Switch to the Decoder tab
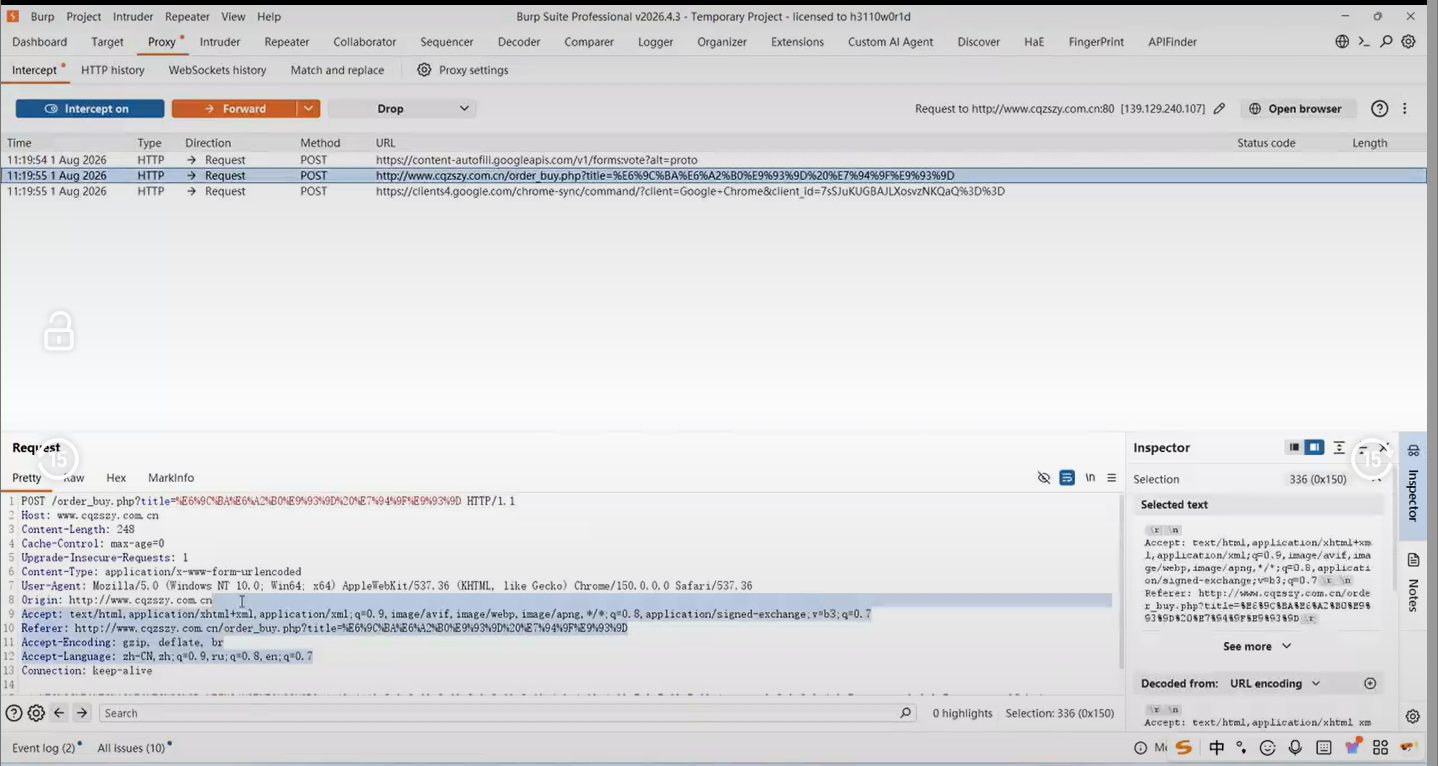This screenshot has height=766, width=1438. click(519, 42)
